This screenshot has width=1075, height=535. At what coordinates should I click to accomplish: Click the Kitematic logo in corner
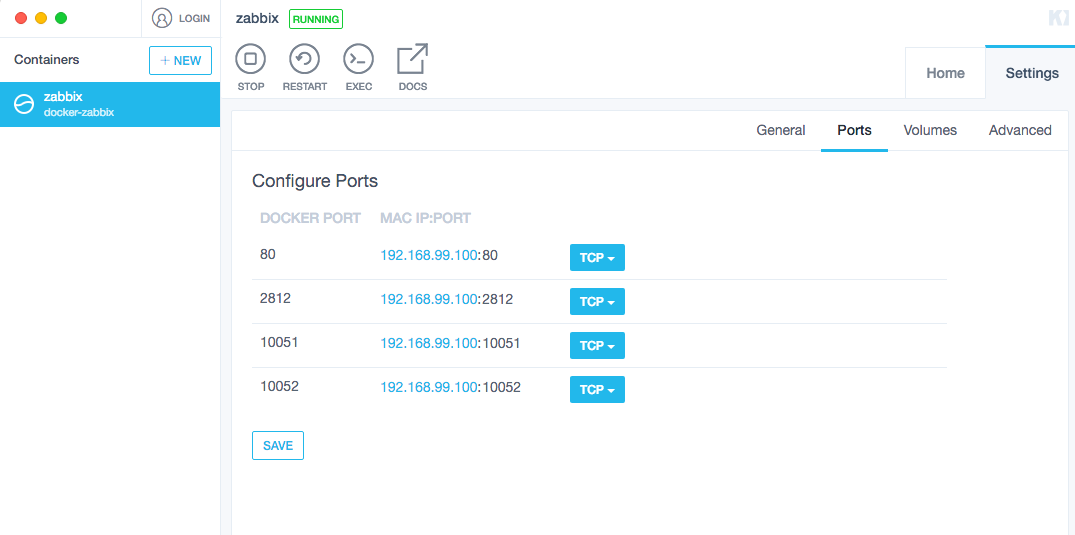(1058, 18)
